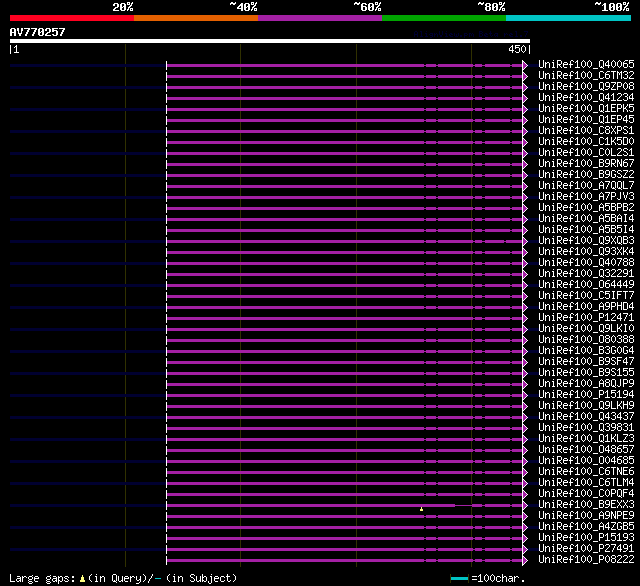Select UniRef100_O04685 label
This screenshot has width=640, height=586.
click(586, 461)
